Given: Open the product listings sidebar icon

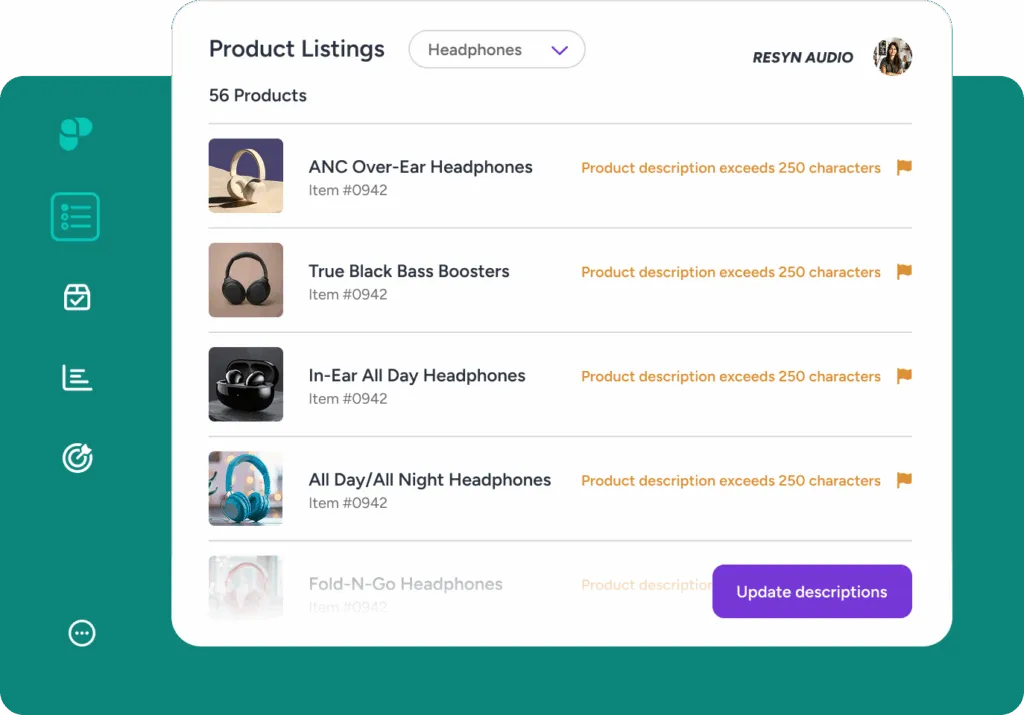Looking at the screenshot, I should click(x=76, y=217).
